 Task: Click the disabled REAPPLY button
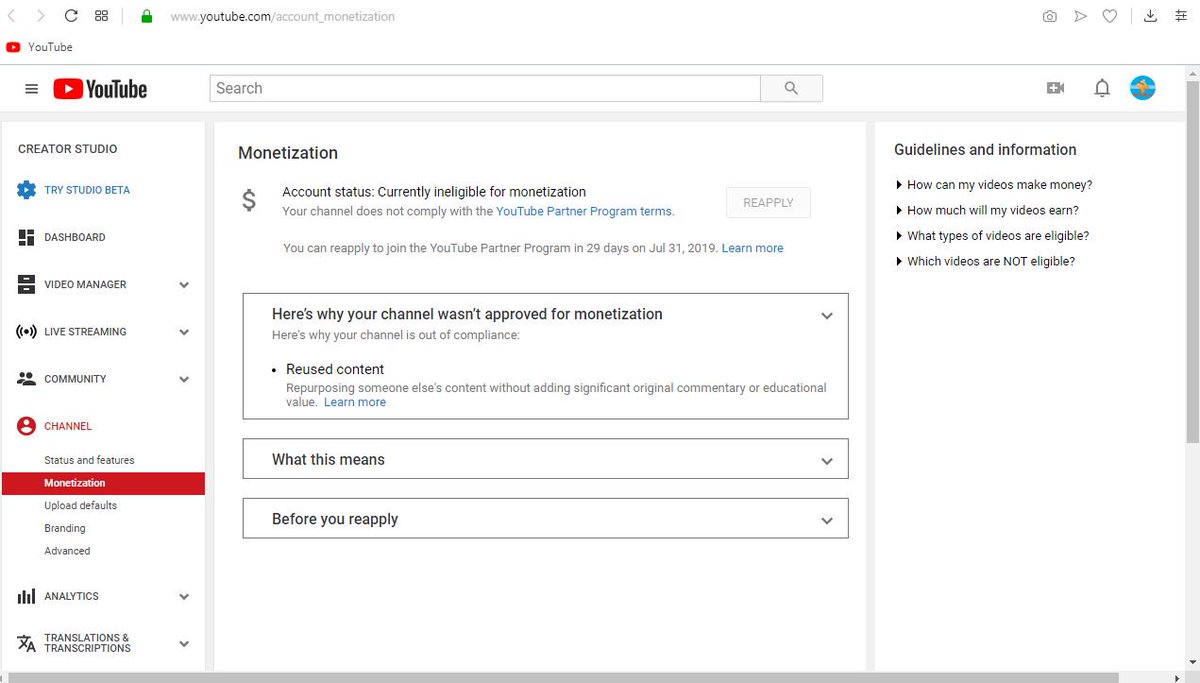(768, 202)
